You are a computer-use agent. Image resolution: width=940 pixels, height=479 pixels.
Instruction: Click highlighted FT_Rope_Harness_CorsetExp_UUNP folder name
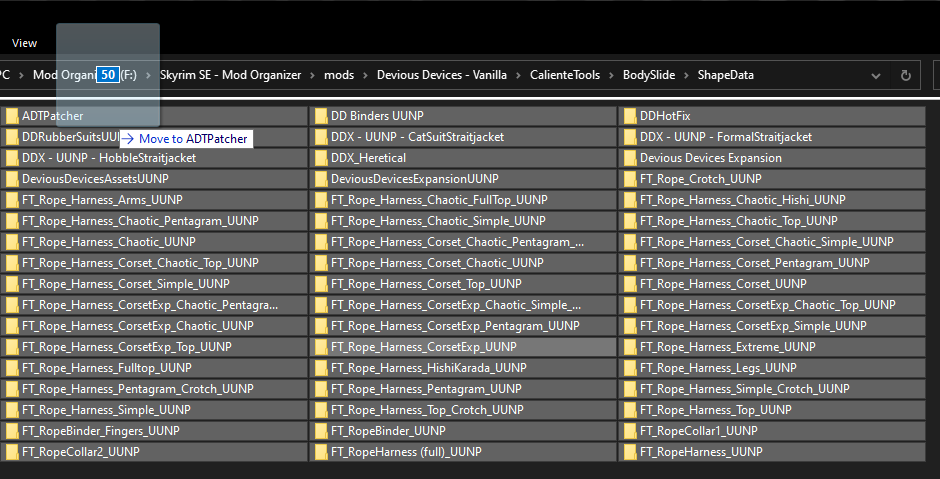point(423,347)
